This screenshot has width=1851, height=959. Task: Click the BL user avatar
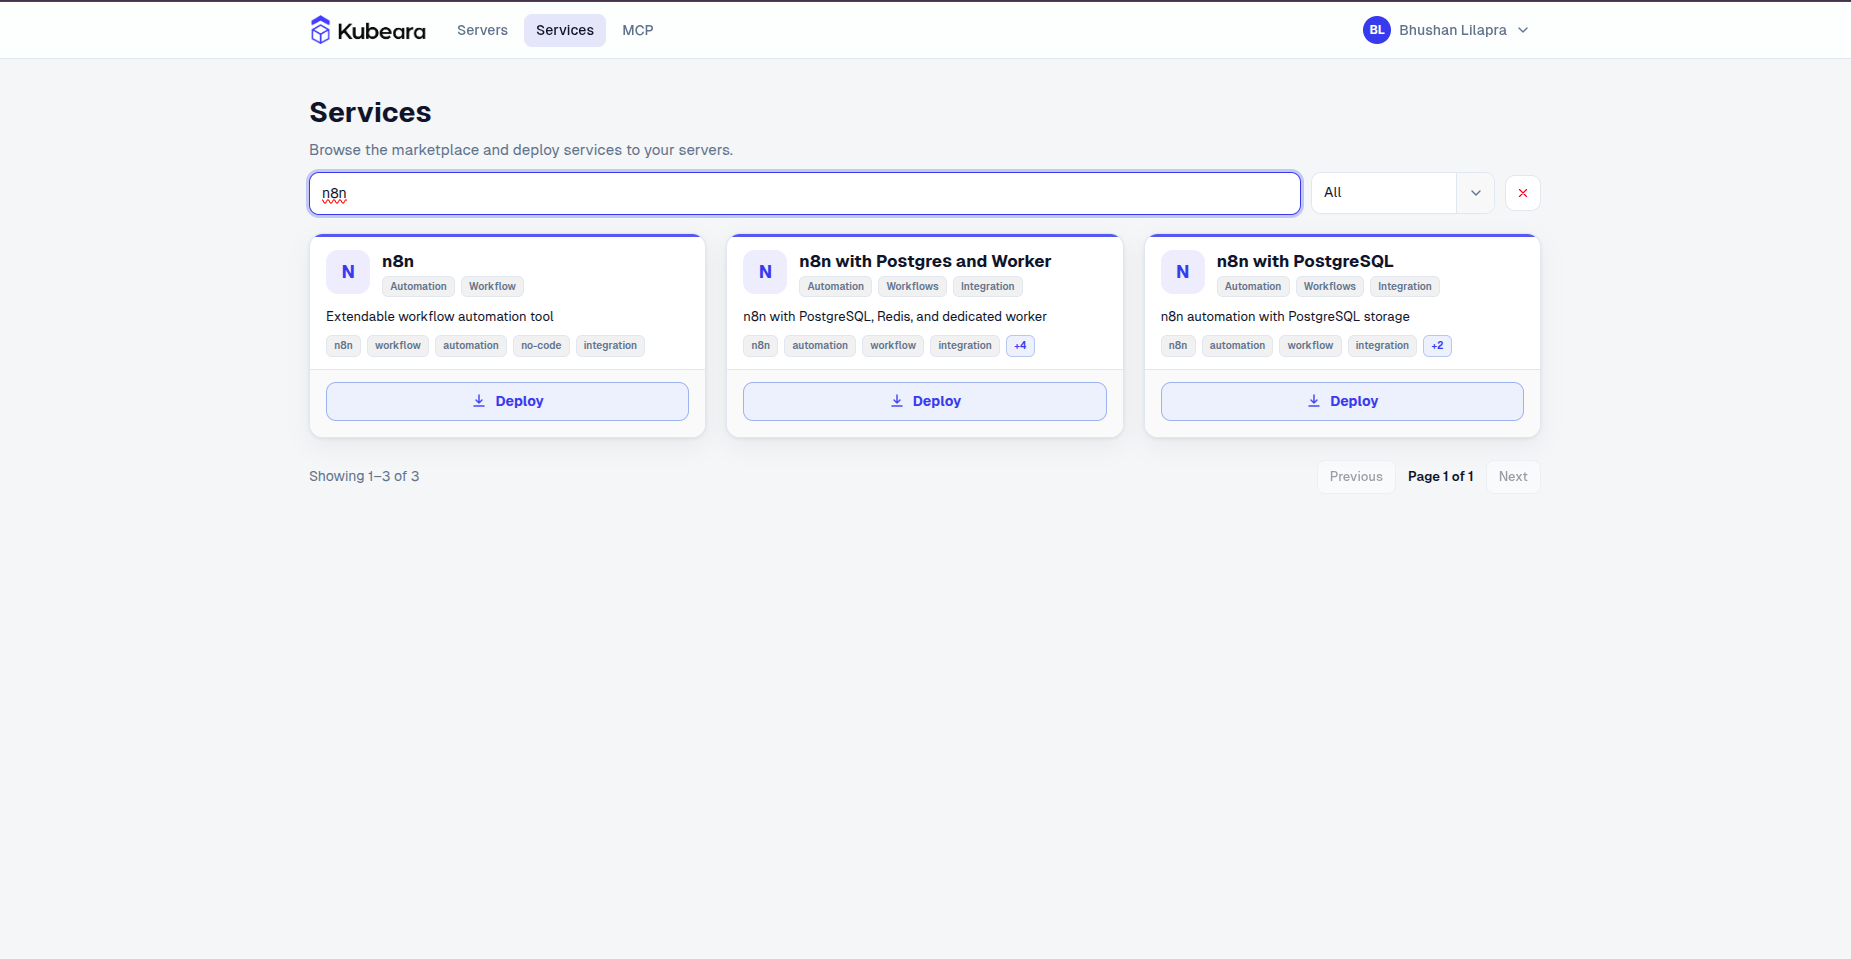1377,30
